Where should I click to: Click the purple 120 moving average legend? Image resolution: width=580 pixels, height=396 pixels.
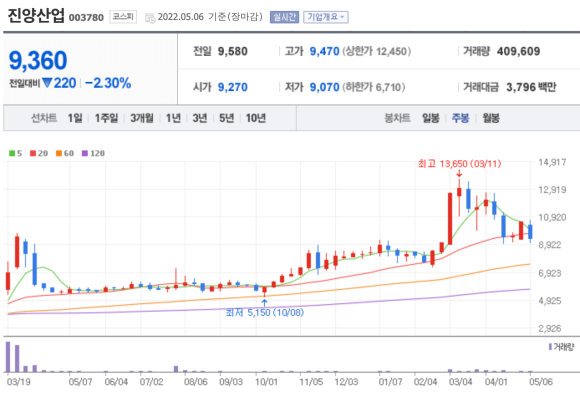pos(93,153)
